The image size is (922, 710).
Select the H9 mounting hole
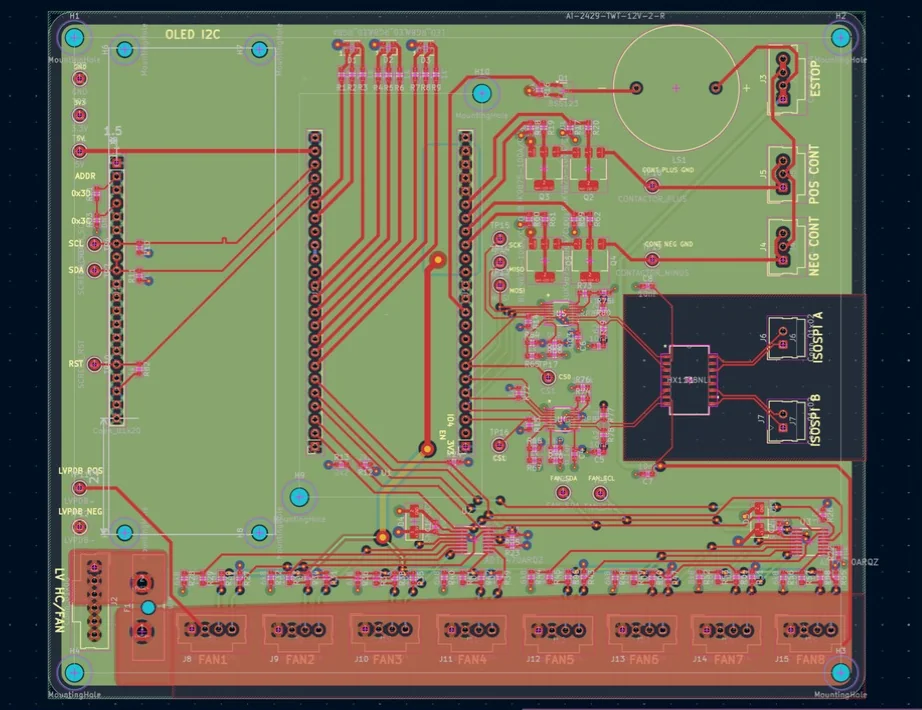[x=299, y=497]
